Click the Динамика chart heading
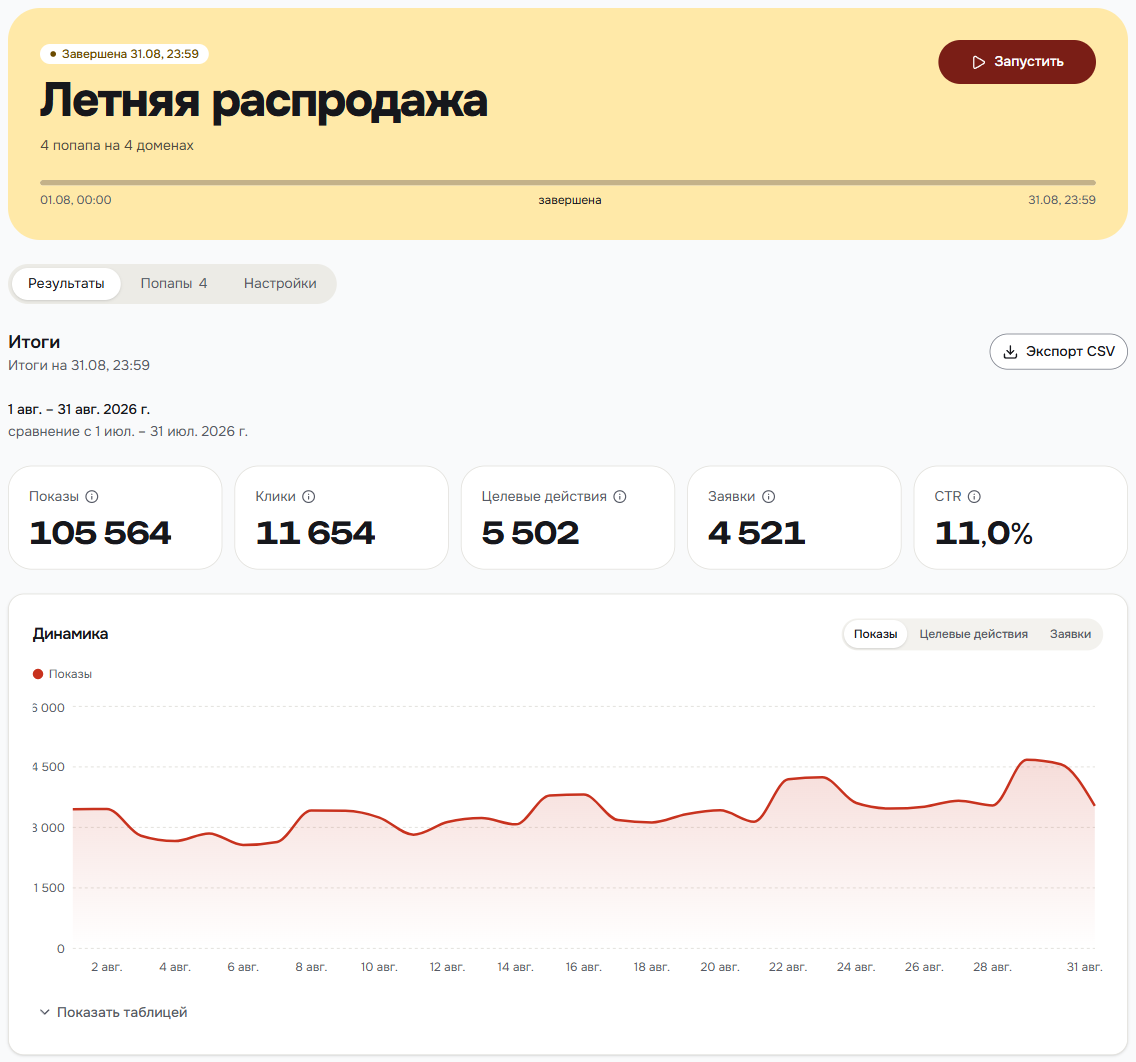Image resolution: width=1136 pixels, height=1062 pixels. 70,635
